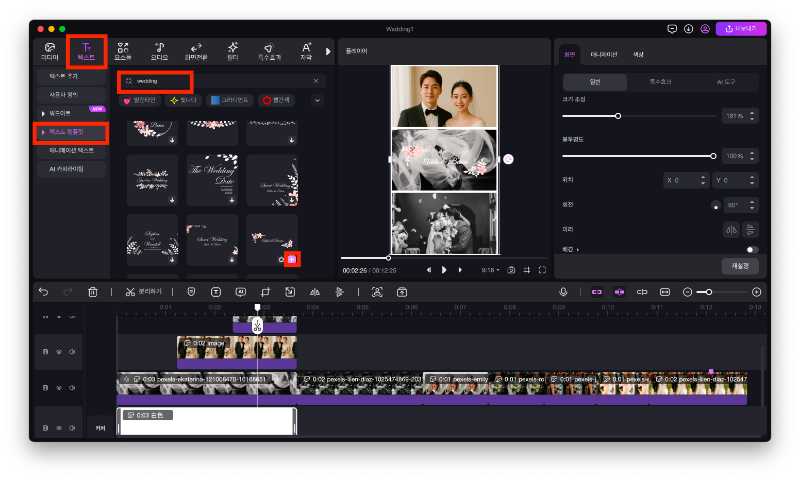
Task: Open the 9:16 aspect ratio dropdown
Action: coord(491,270)
